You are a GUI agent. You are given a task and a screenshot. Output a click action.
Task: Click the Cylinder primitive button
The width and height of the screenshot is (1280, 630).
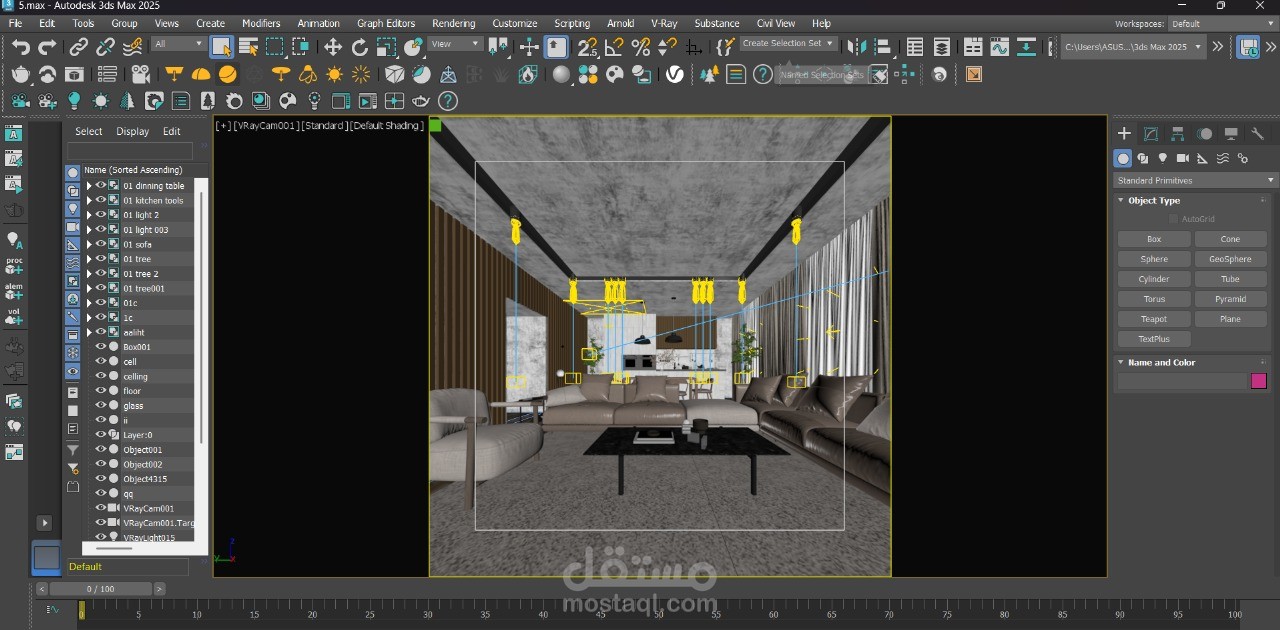tap(1154, 279)
